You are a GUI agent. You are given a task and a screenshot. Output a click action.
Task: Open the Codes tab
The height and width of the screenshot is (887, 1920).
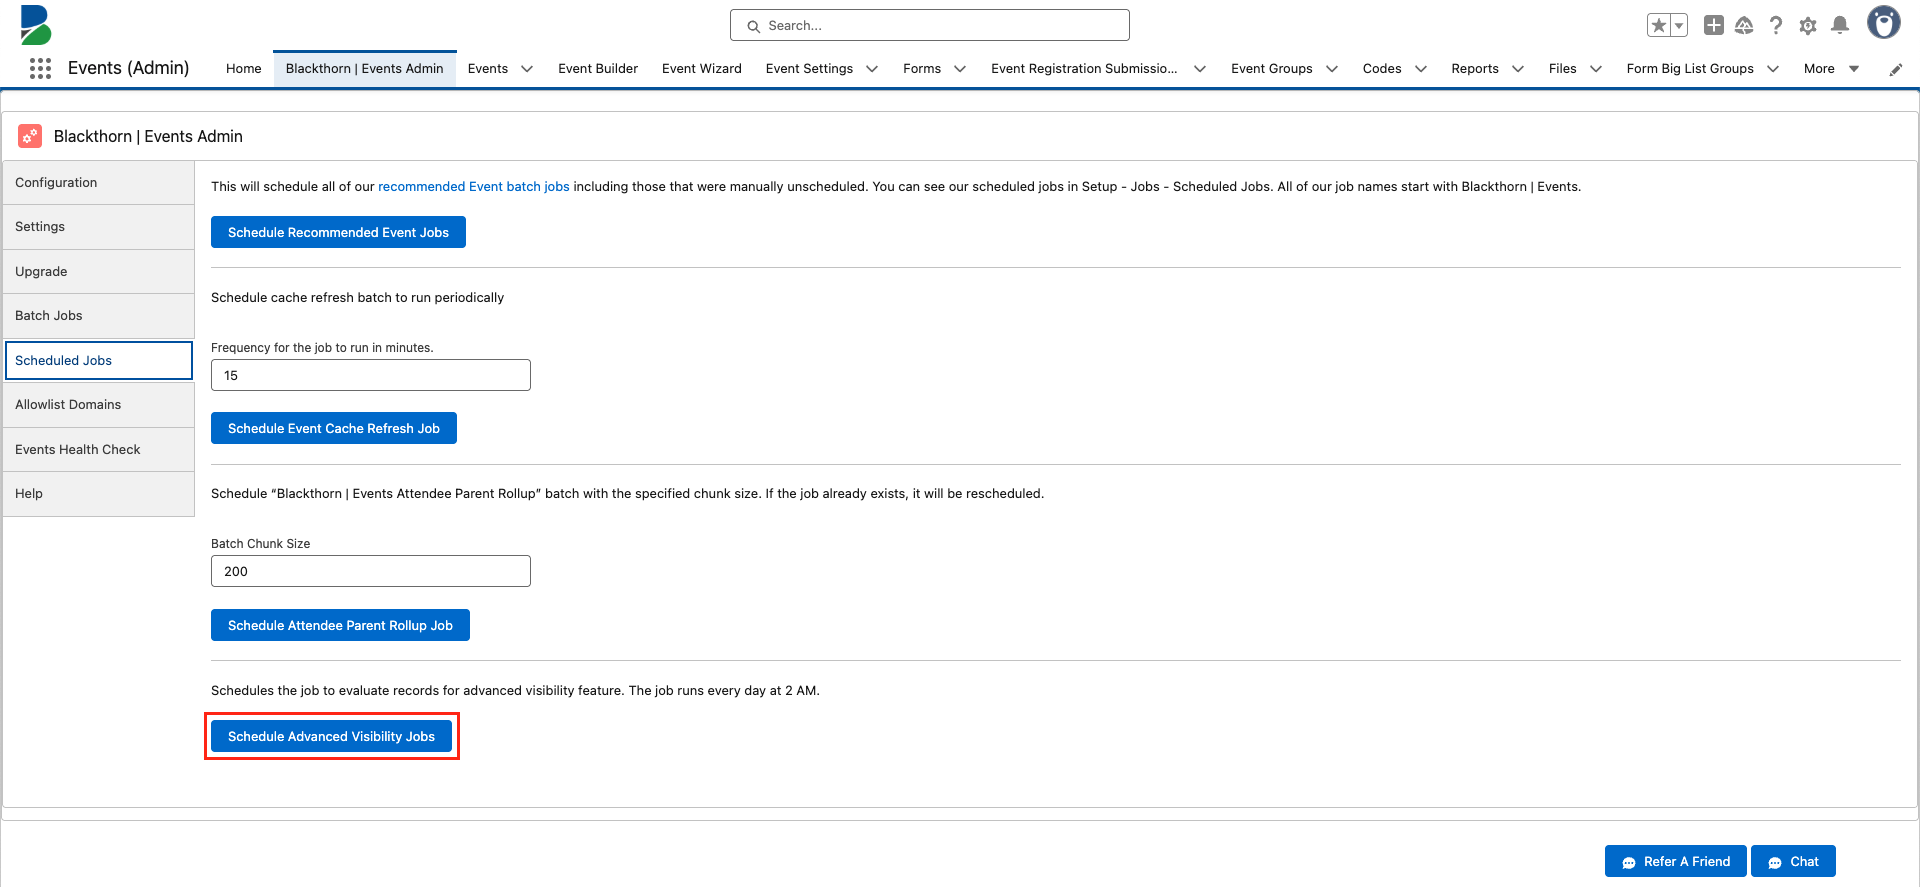click(x=1382, y=68)
